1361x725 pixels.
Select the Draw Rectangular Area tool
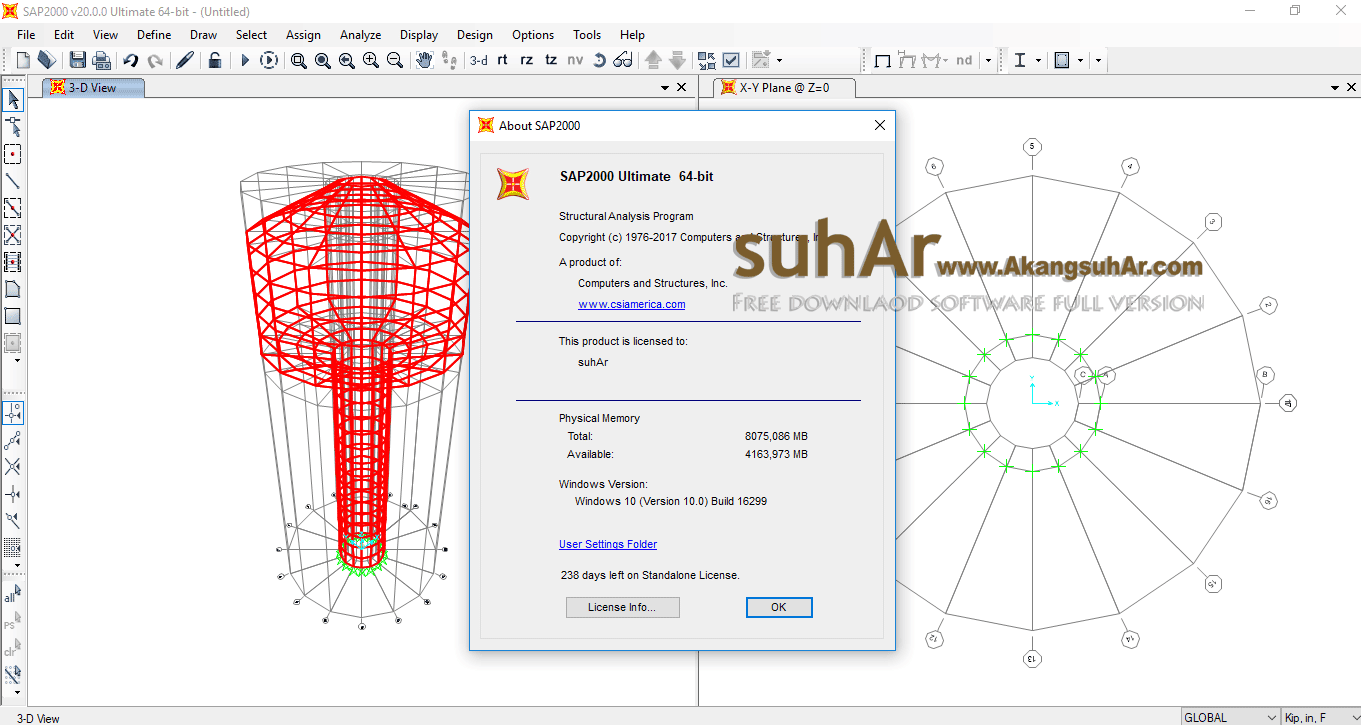pyautogui.click(x=13, y=316)
